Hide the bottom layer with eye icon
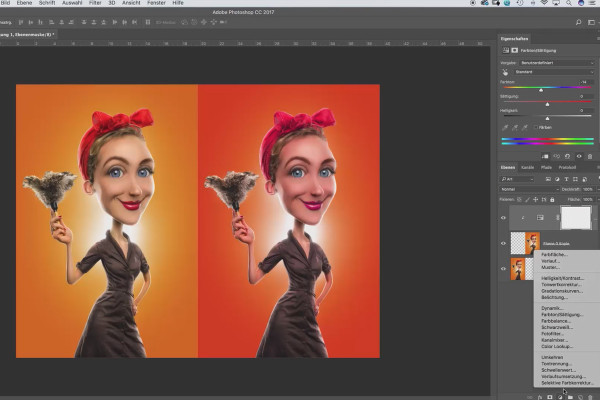This screenshot has height=400, width=600. [x=503, y=269]
